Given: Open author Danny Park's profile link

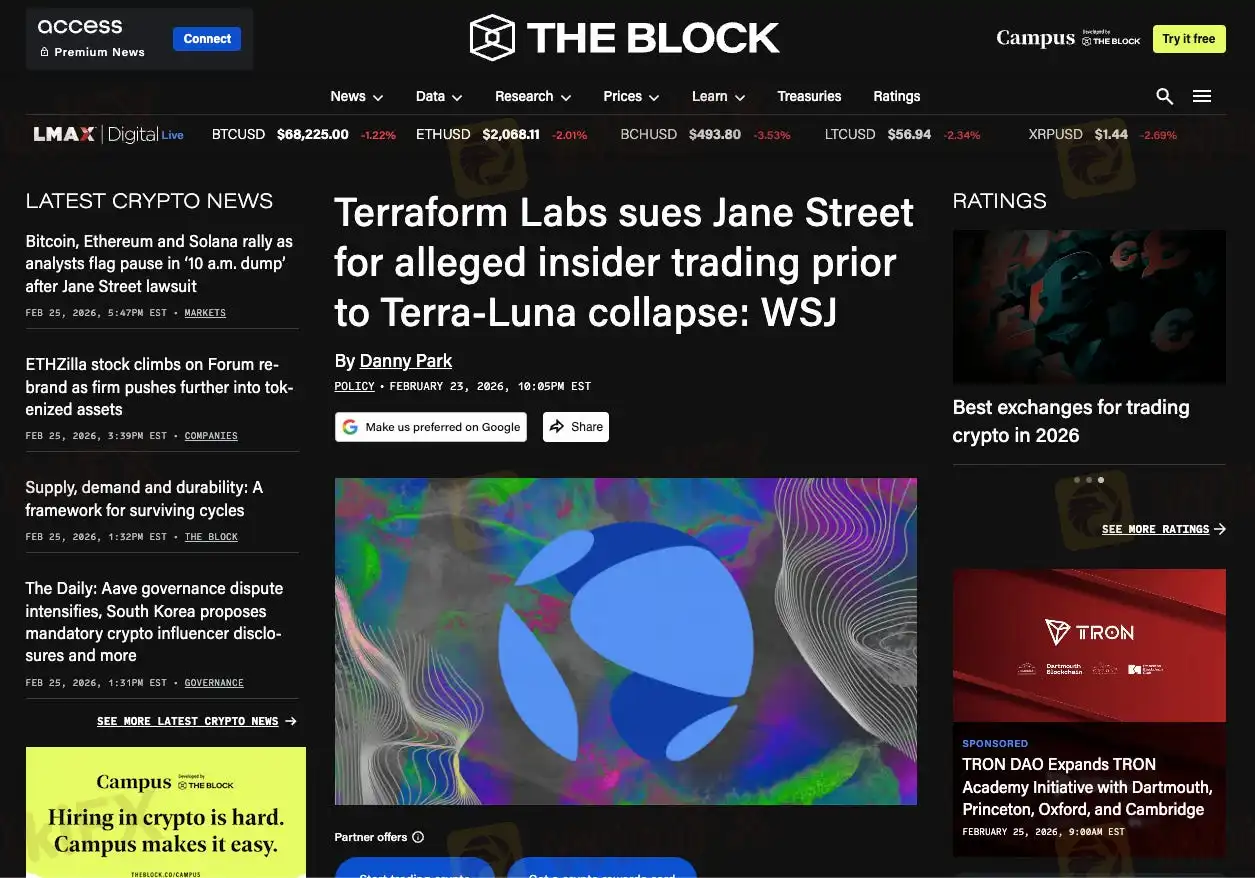Looking at the screenshot, I should (406, 361).
